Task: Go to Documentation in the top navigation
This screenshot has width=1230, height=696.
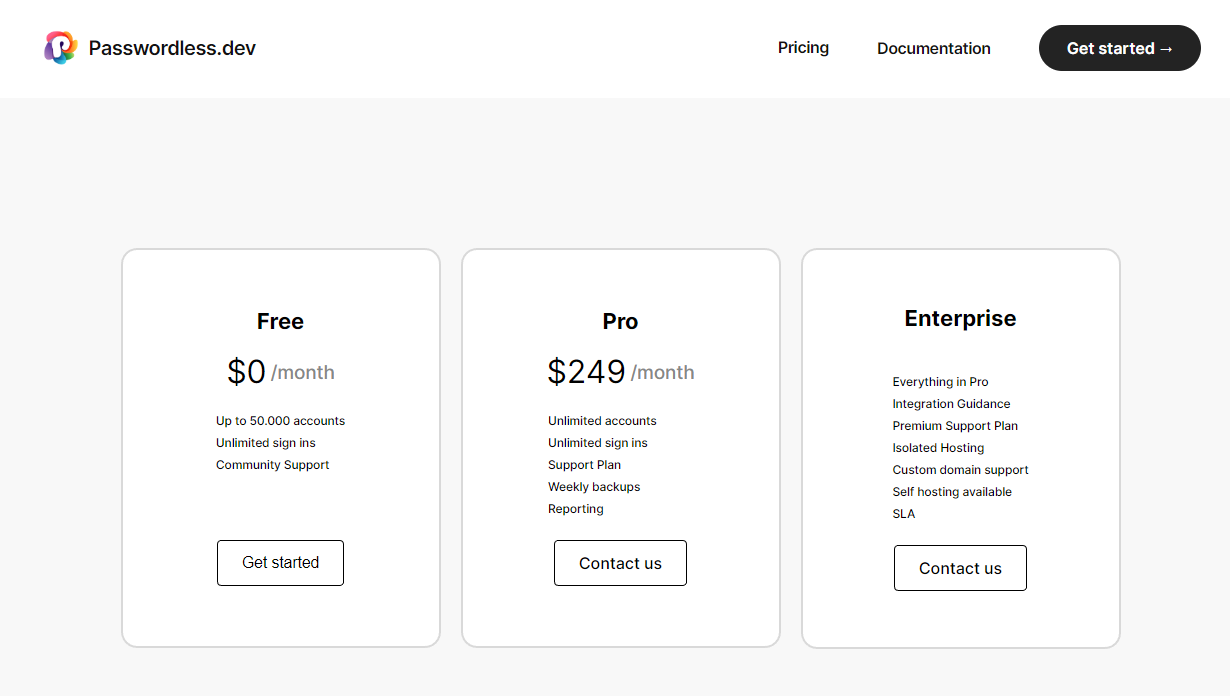Action: (x=933, y=48)
